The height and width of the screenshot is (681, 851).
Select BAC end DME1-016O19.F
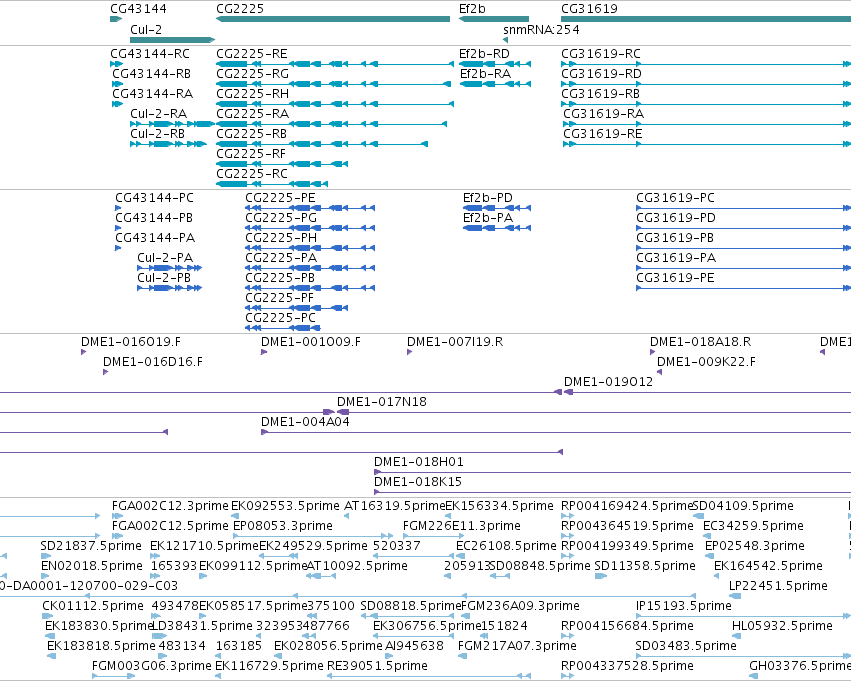click(x=84, y=352)
